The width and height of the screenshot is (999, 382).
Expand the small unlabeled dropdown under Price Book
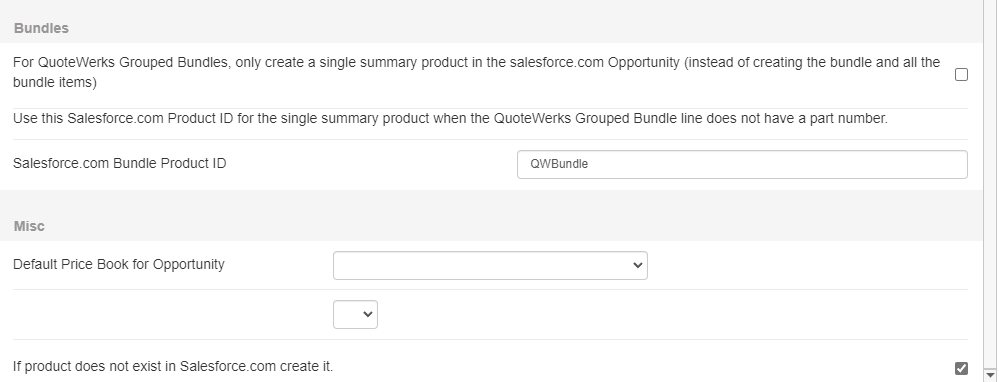355,315
